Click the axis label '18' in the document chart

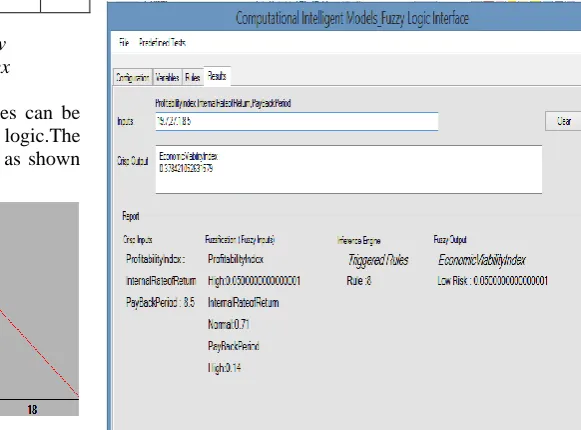click(32, 409)
